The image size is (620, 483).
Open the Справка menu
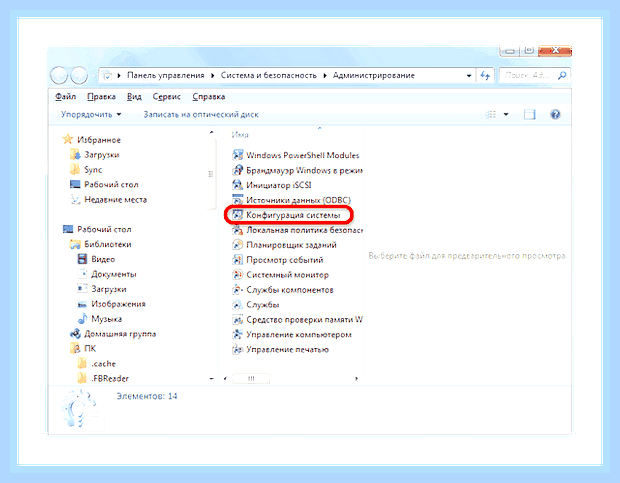click(208, 96)
